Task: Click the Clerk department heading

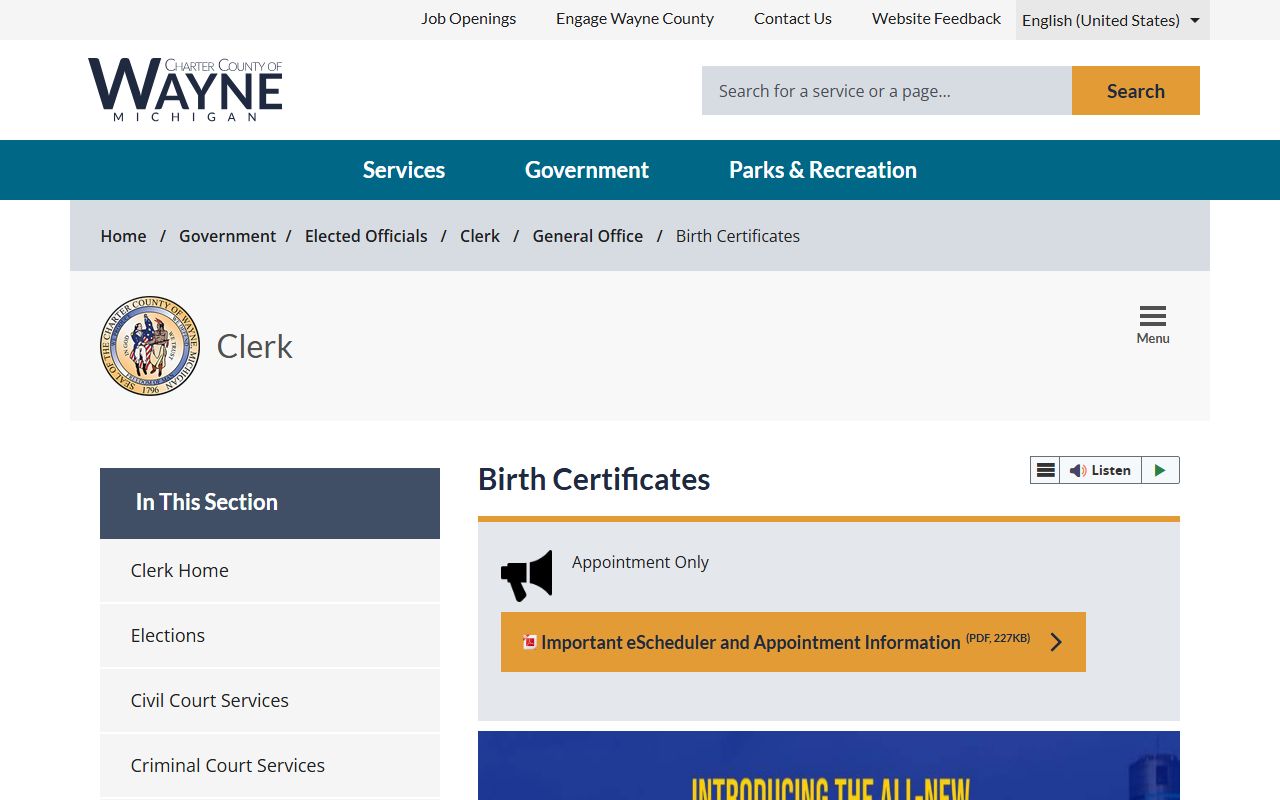Action: point(255,346)
